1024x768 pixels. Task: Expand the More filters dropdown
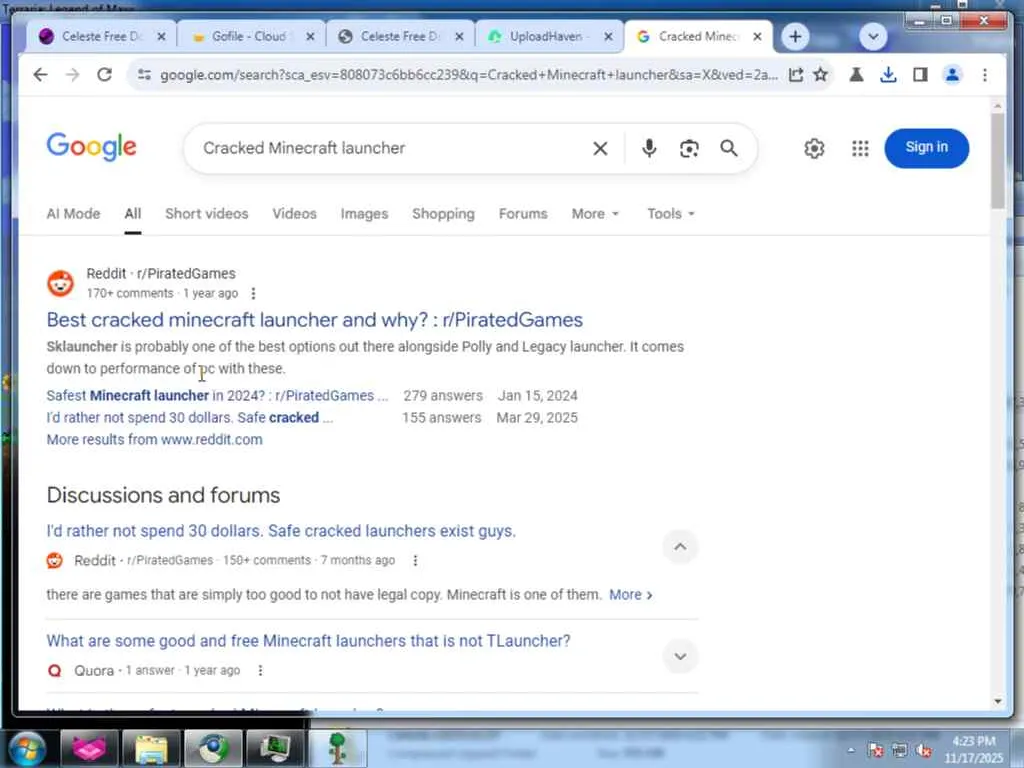click(x=595, y=214)
